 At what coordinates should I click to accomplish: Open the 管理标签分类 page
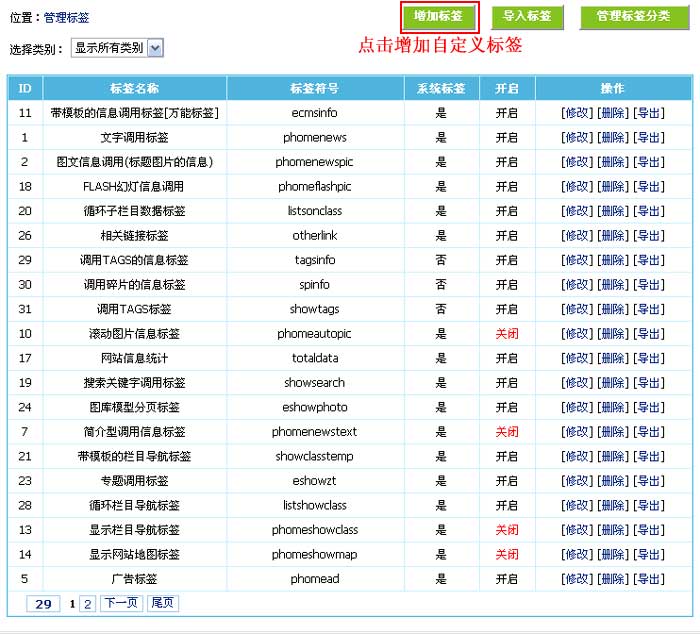(633, 17)
